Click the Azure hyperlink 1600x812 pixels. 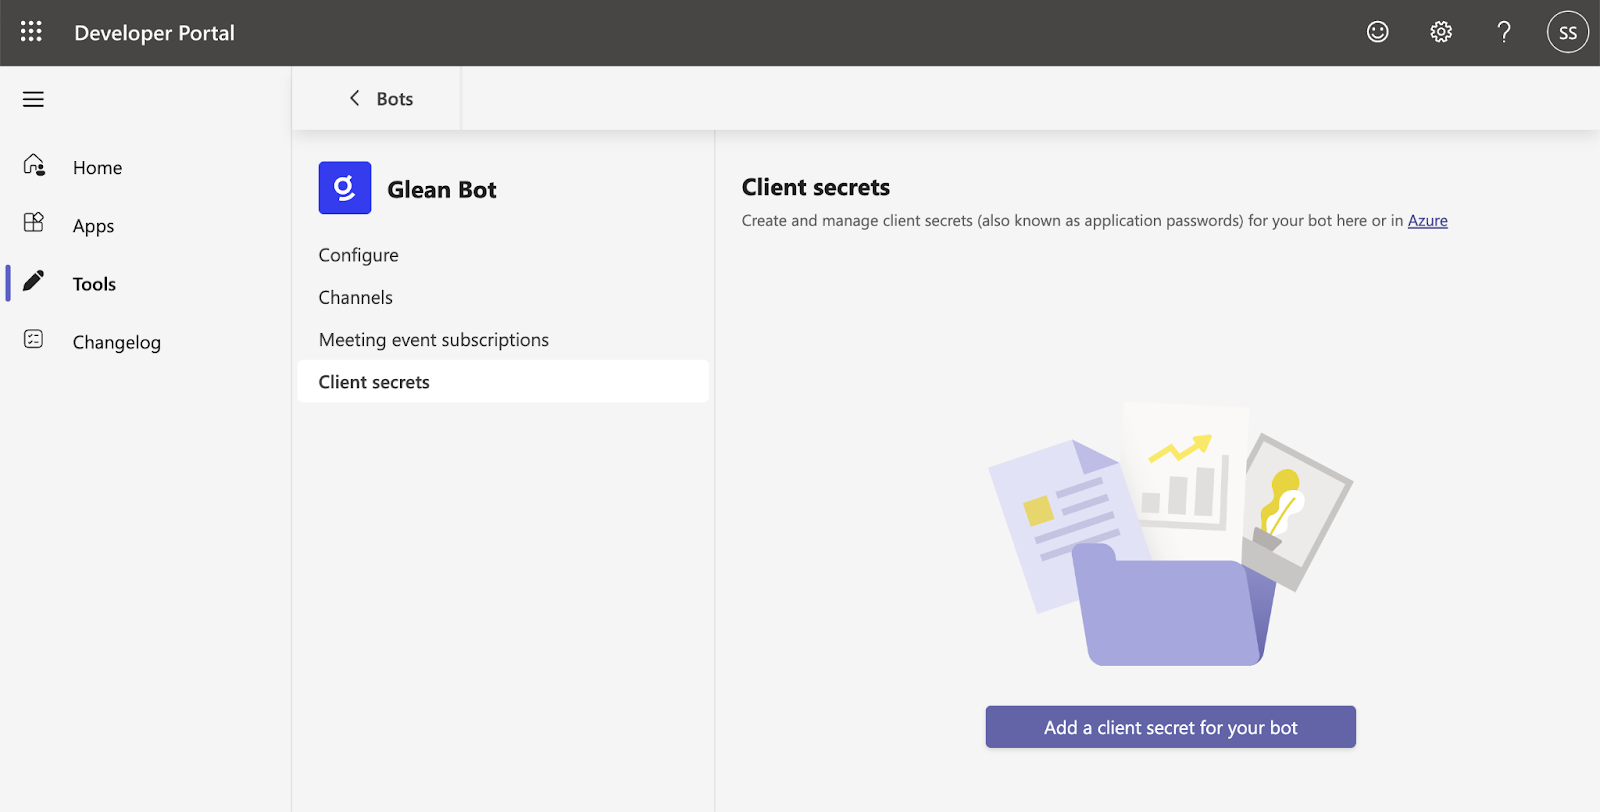pyautogui.click(x=1427, y=221)
